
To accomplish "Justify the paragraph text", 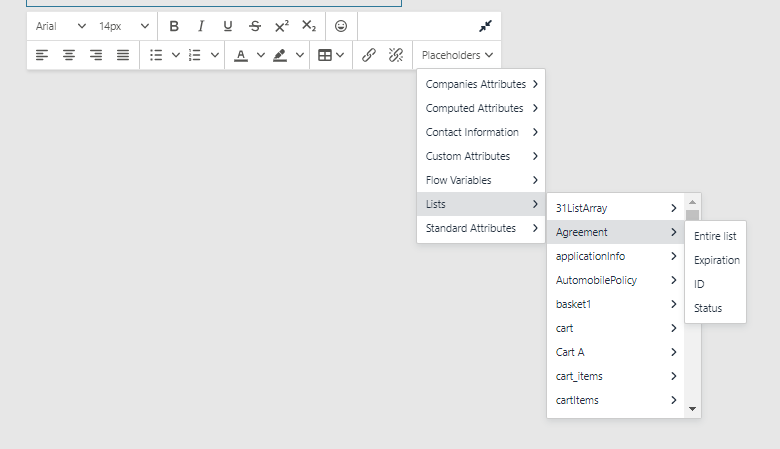I will click(123, 55).
